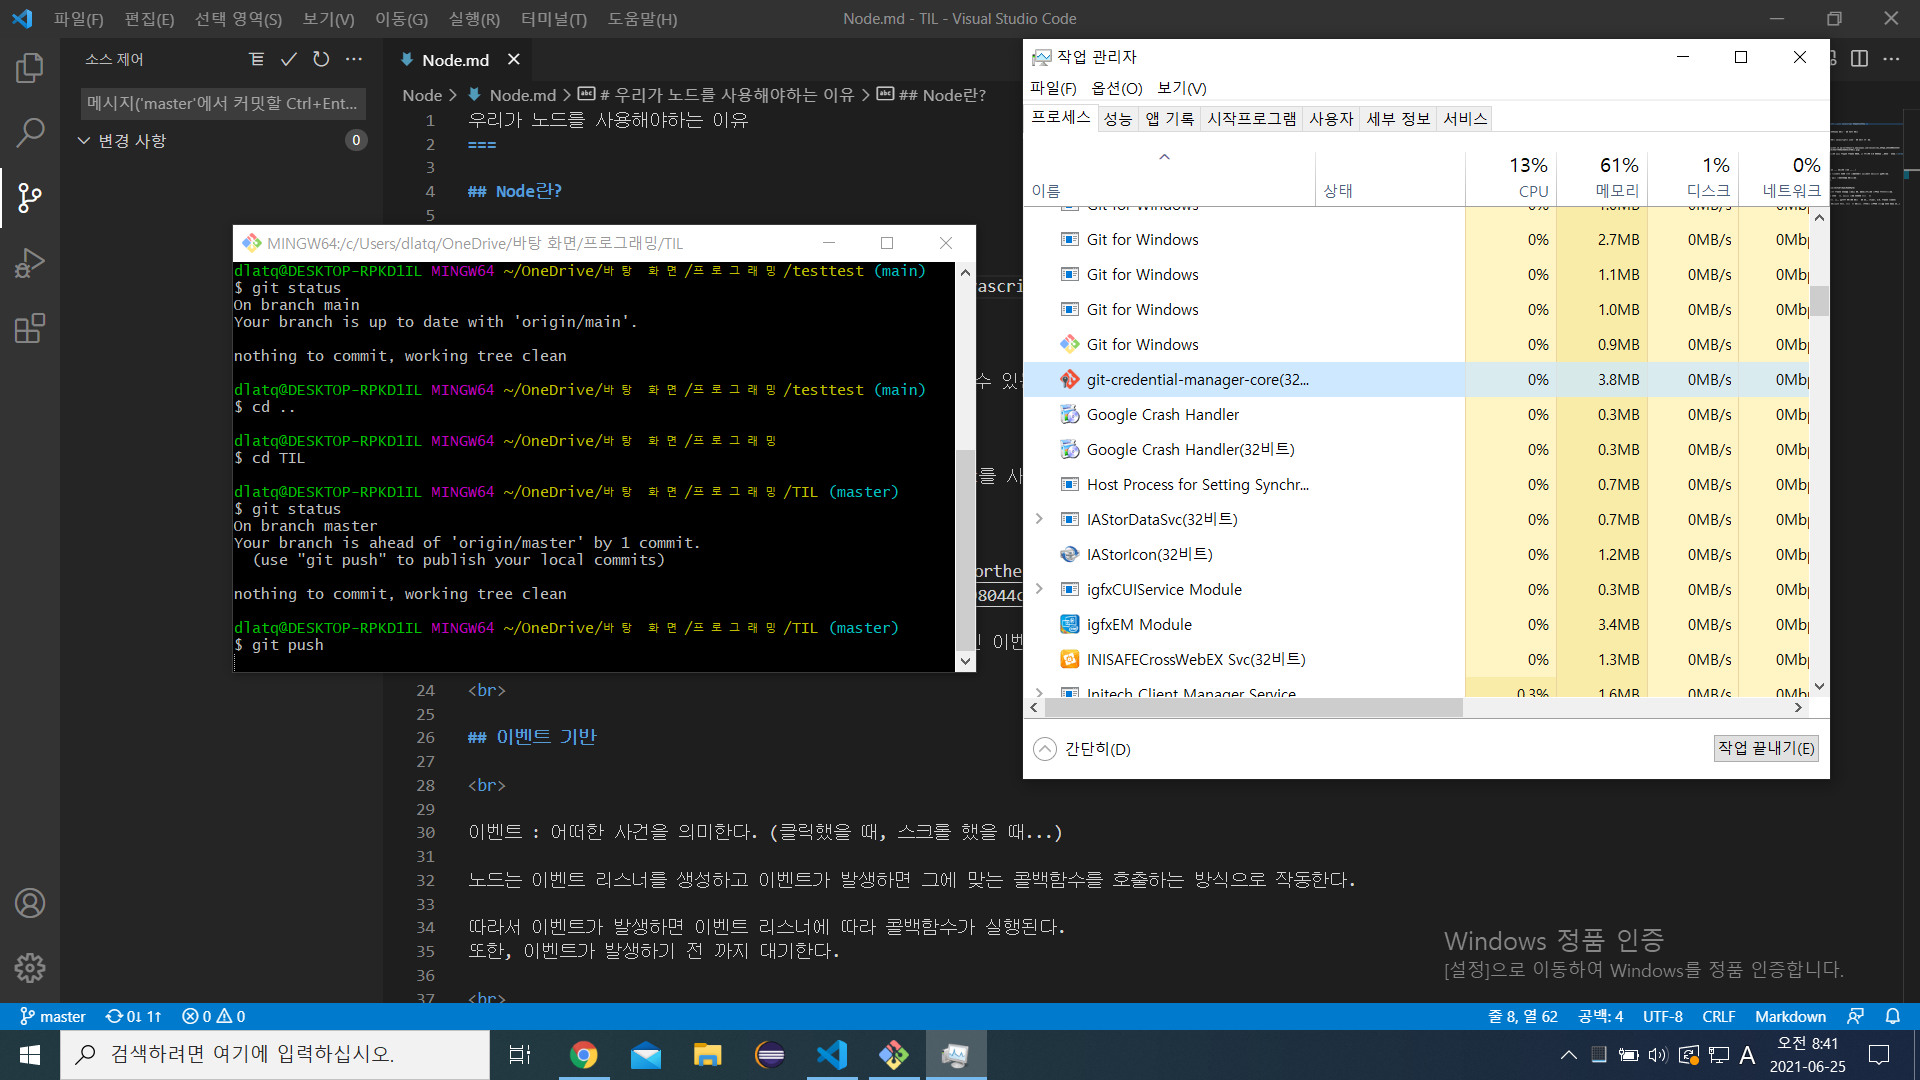This screenshot has width=1920, height=1080.
Task: Click the synchronize changes status bar item
Action: pos(134,1016)
